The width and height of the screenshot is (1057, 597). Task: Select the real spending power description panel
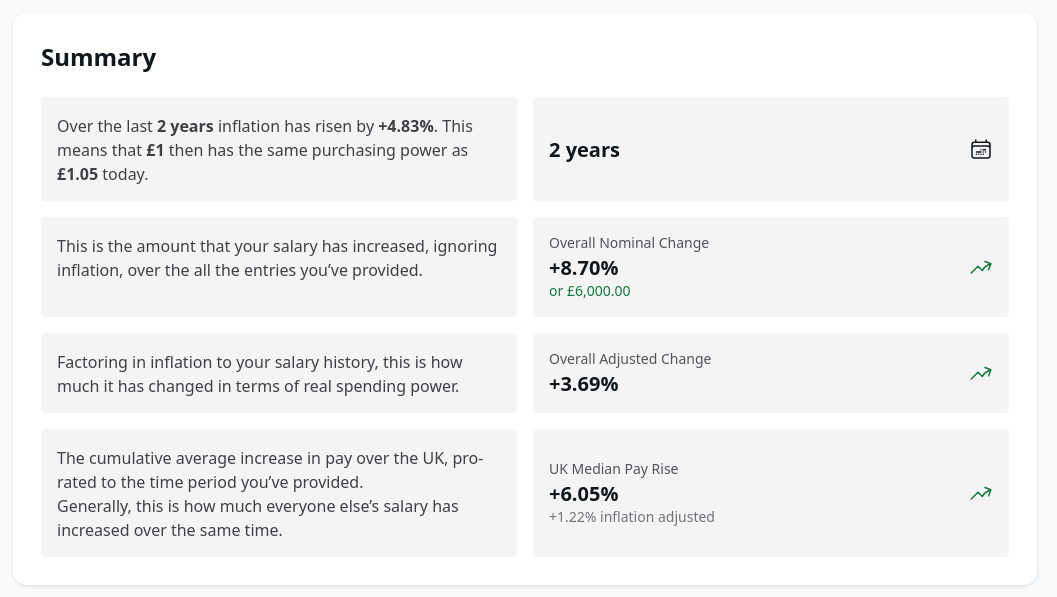coord(279,373)
